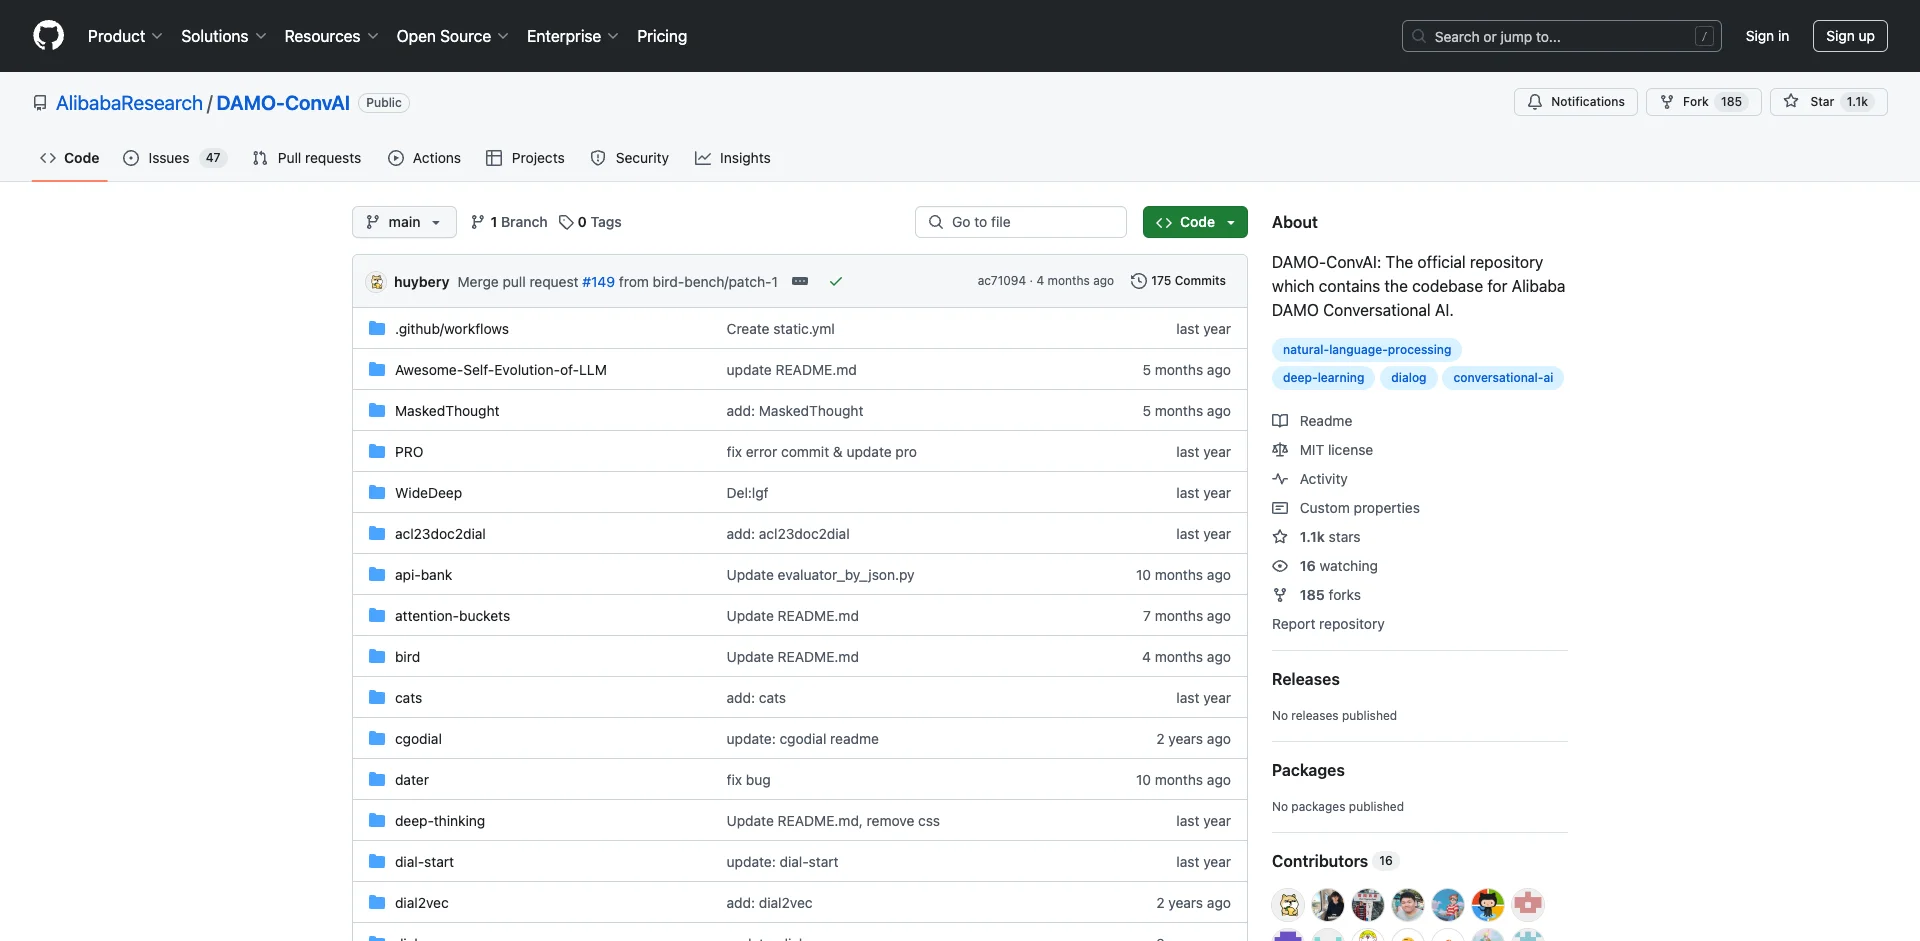This screenshot has width=1920, height=941.
Task: Open pull request #149 link
Action: pyautogui.click(x=598, y=282)
